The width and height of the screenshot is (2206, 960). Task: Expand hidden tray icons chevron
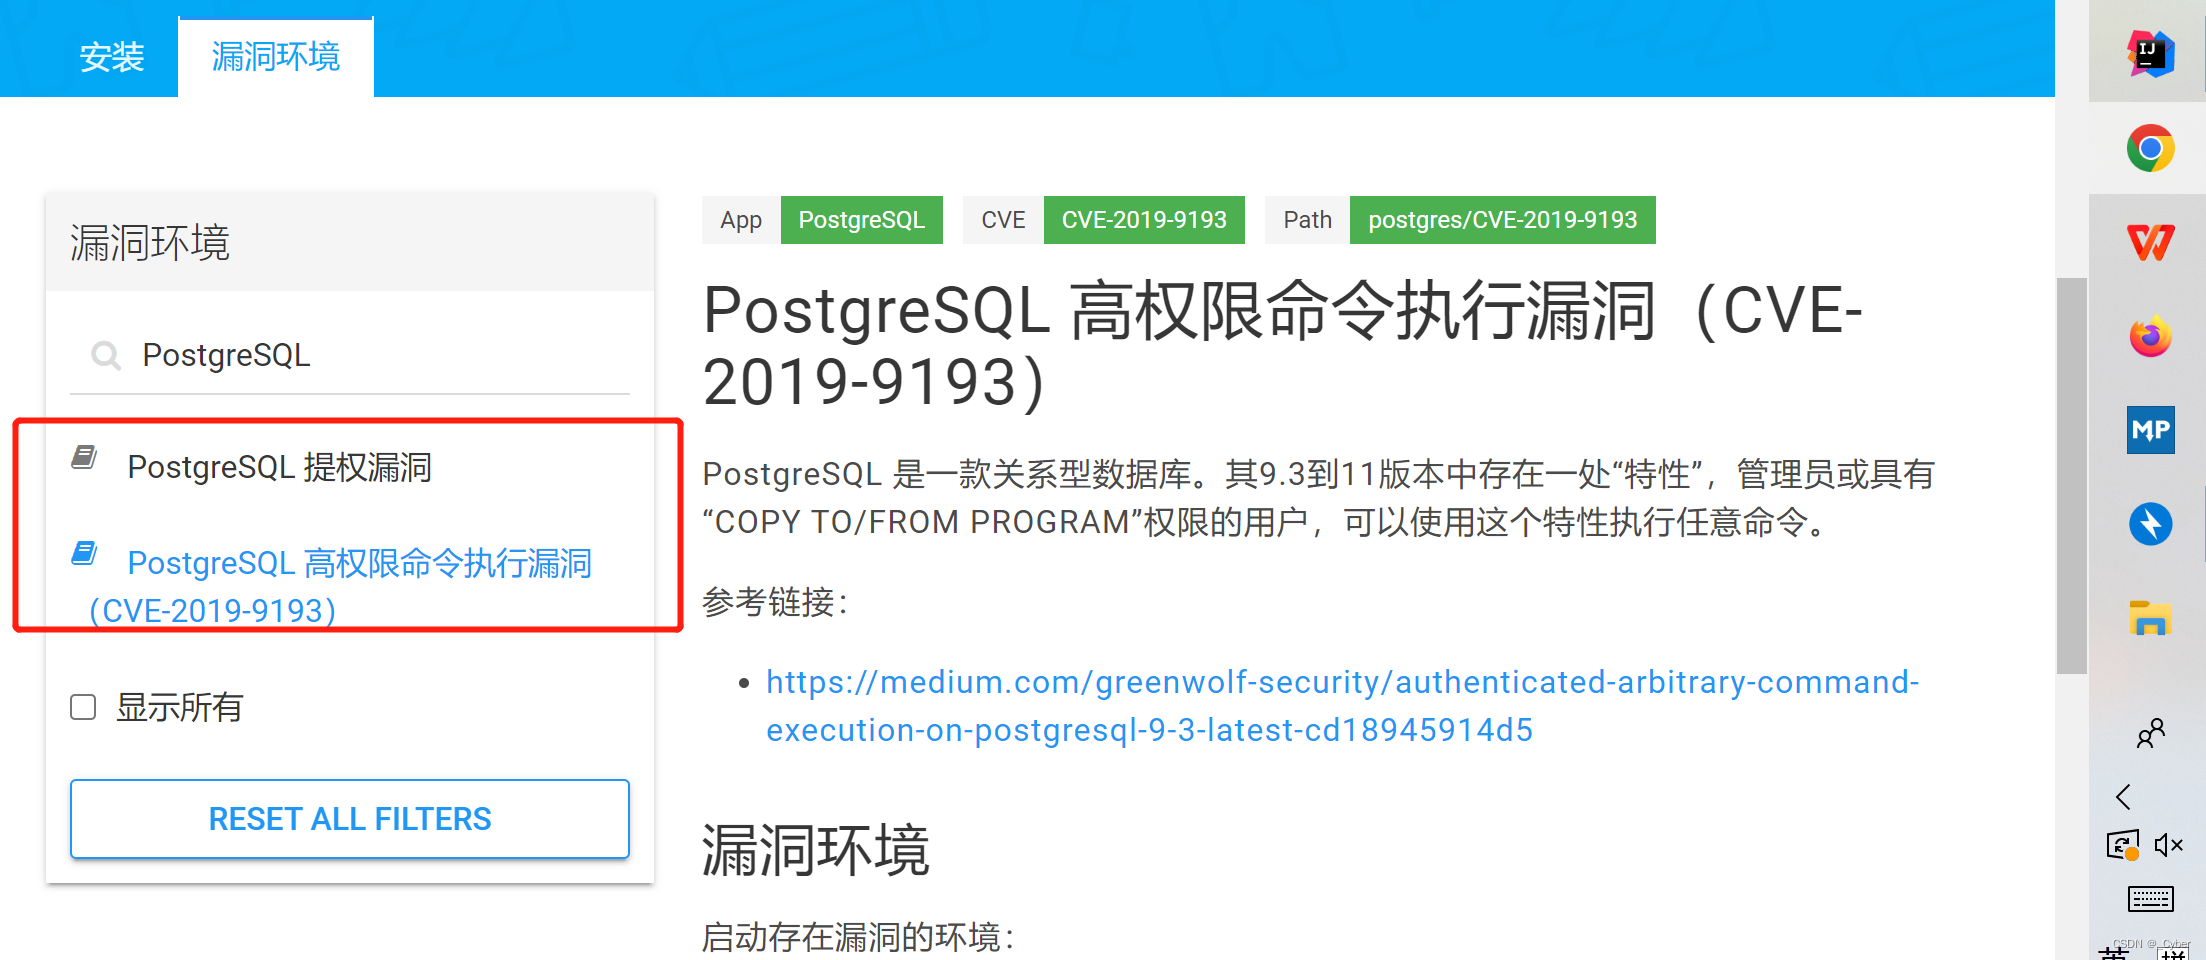(x=2123, y=796)
